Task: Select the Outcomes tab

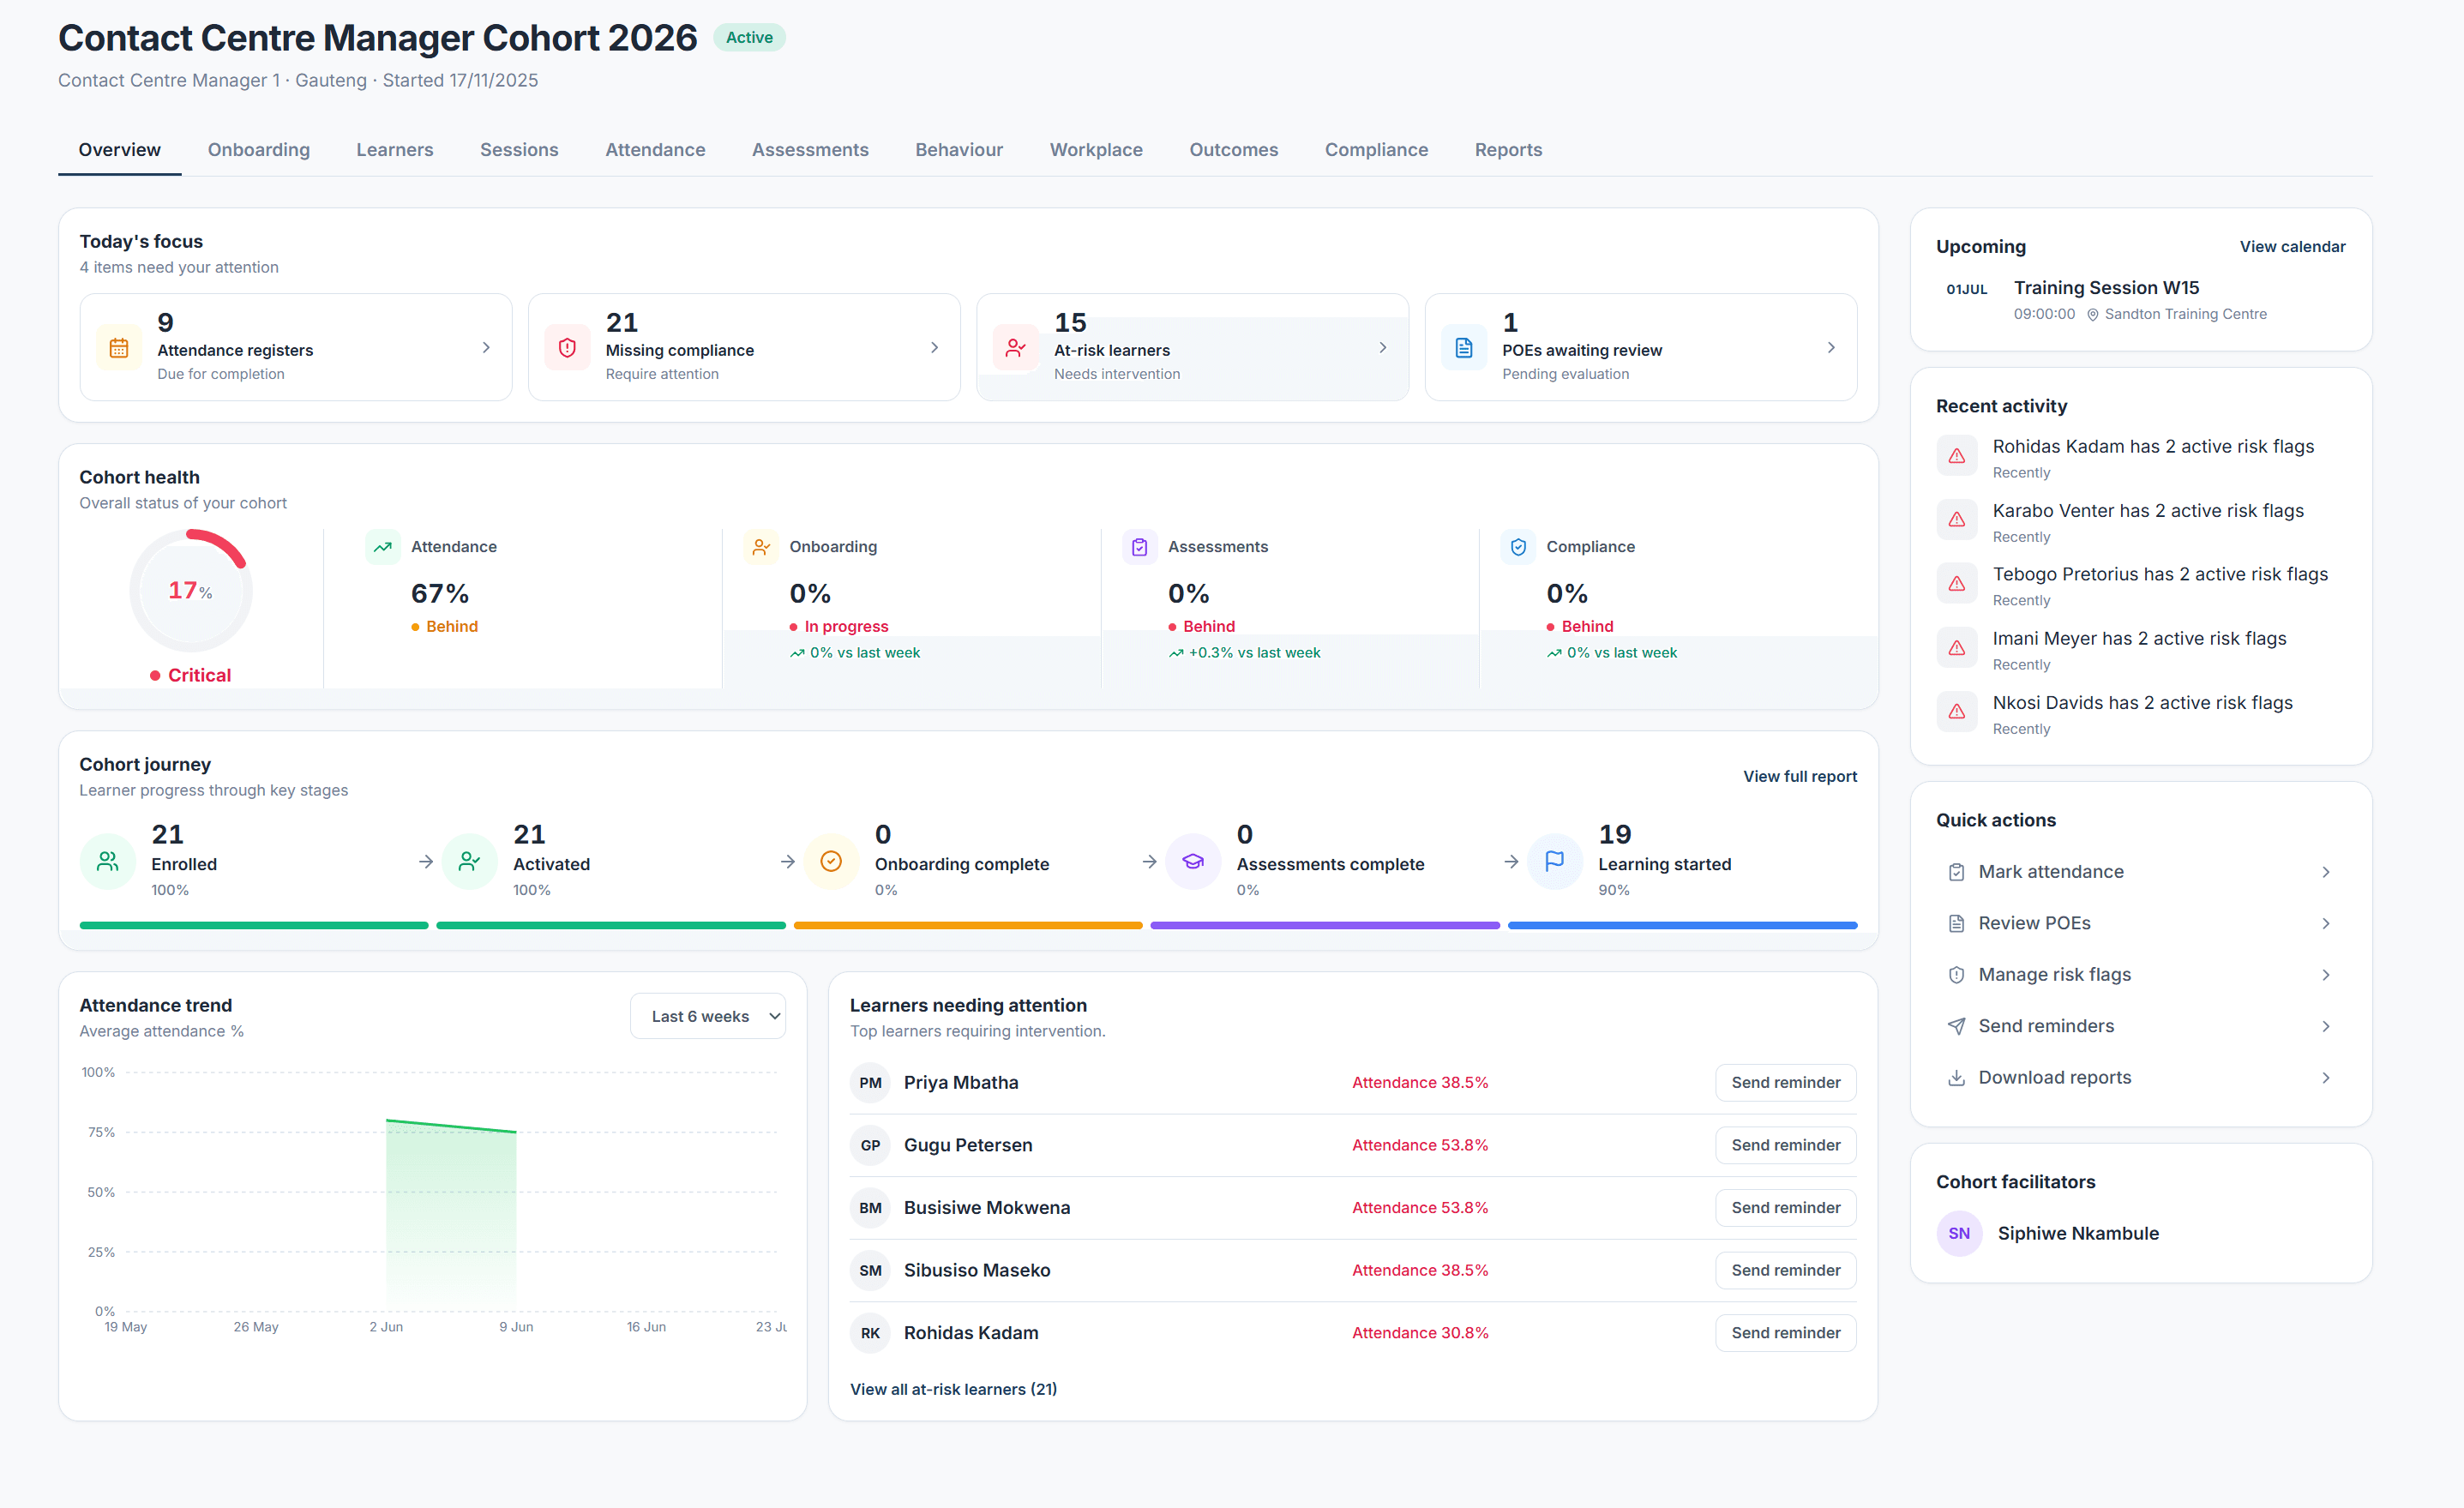Action: coord(1233,150)
